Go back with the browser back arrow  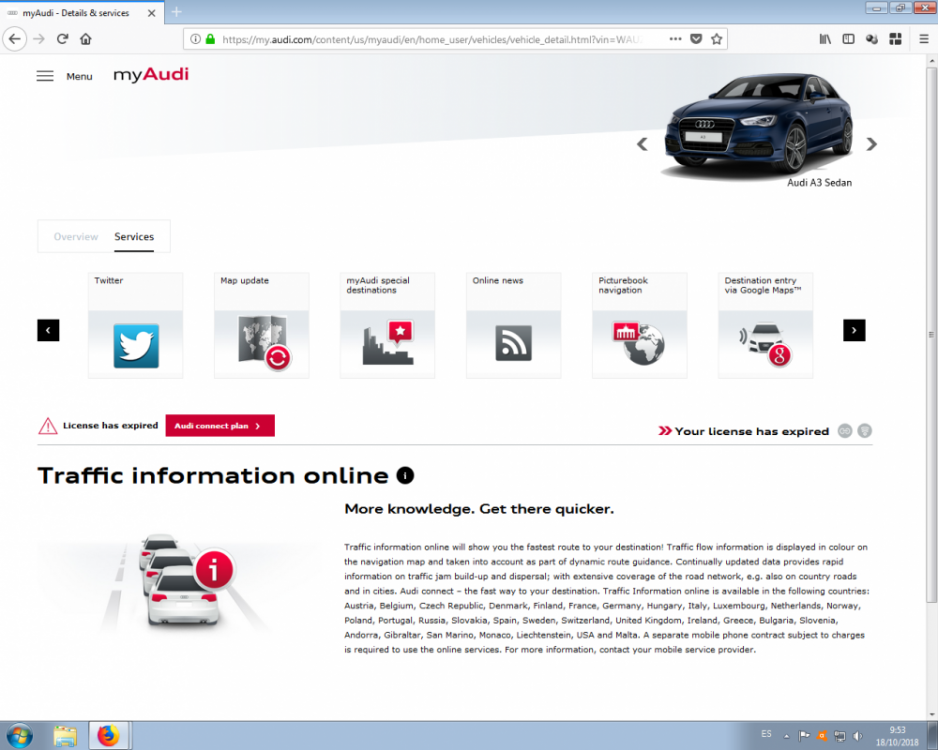[x=15, y=39]
